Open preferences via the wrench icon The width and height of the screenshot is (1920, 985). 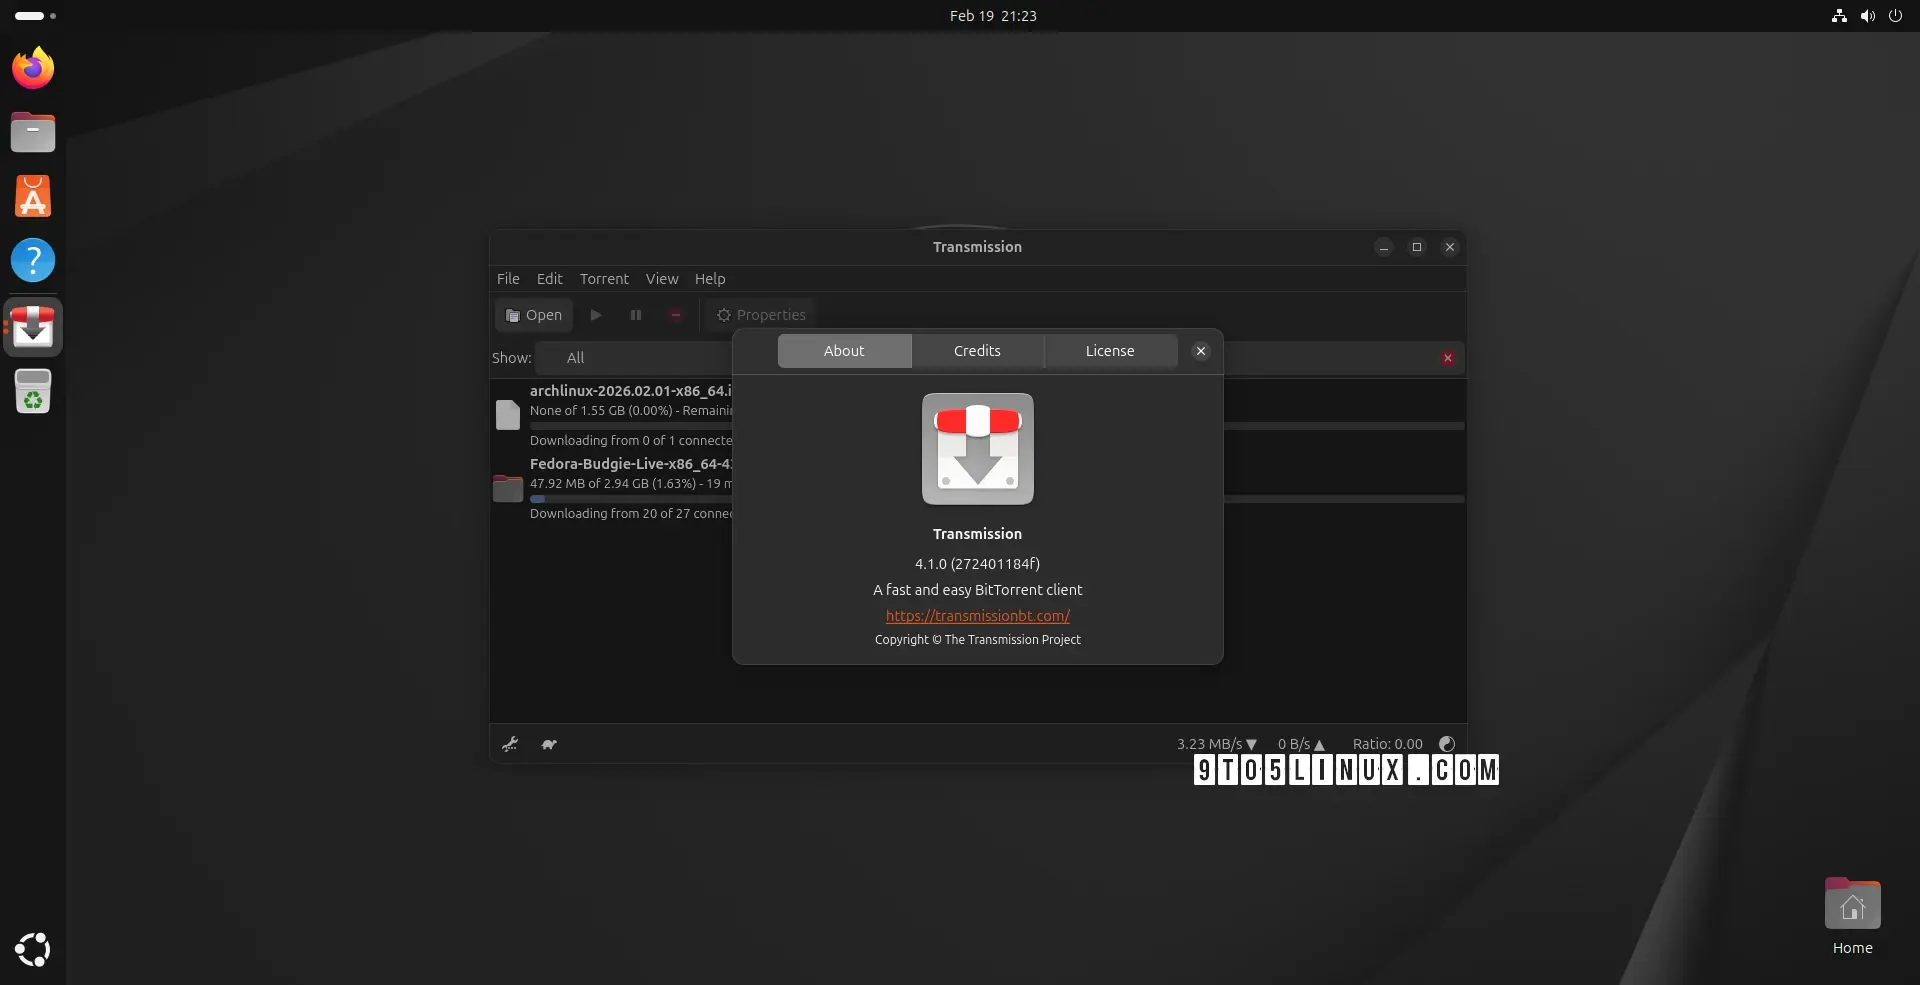click(x=510, y=744)
